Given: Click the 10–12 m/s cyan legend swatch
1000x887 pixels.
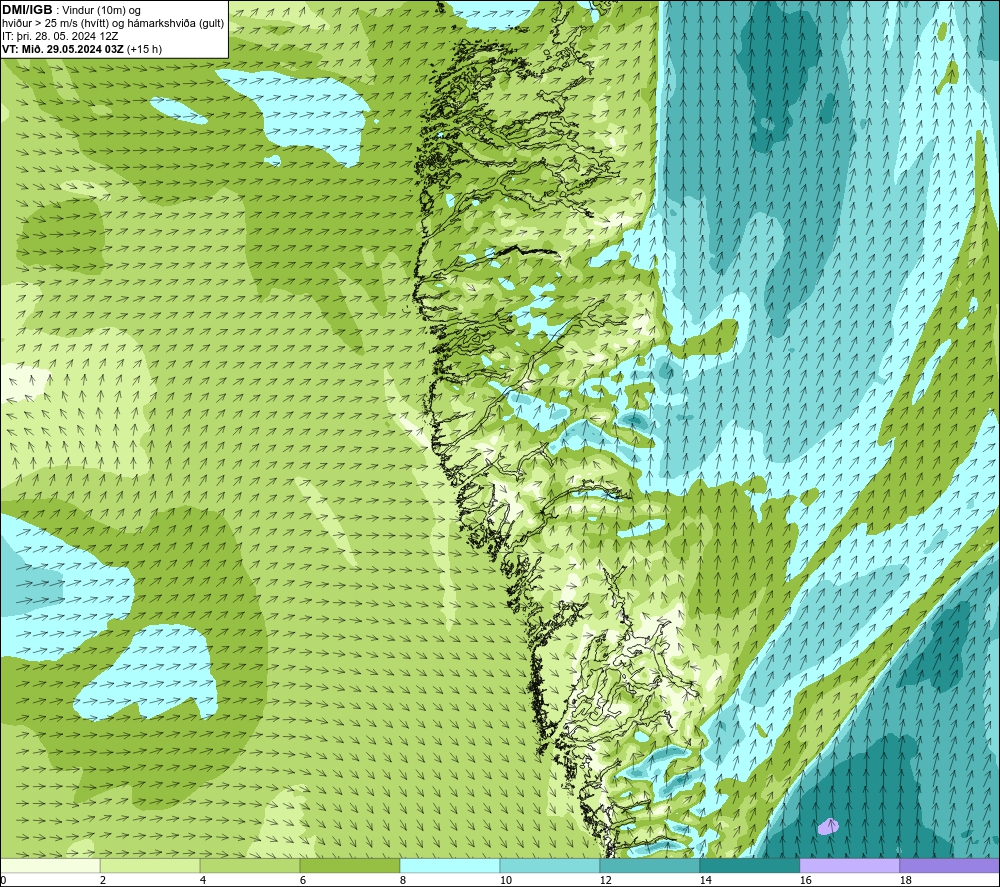Looking at the screenshot, I should (550, 866).
